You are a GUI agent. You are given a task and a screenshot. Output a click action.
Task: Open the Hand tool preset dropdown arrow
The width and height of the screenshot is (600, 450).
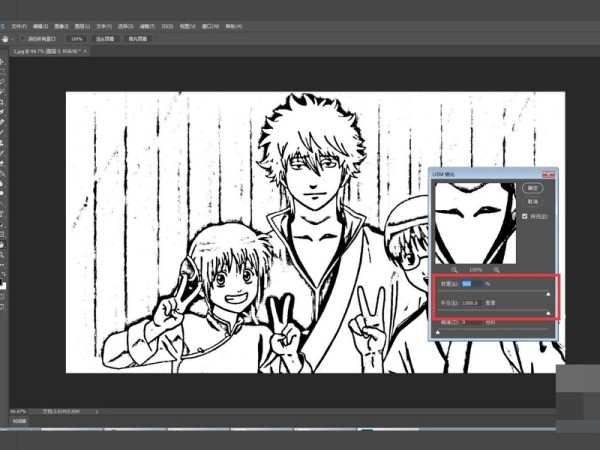(x=11, y=38)
